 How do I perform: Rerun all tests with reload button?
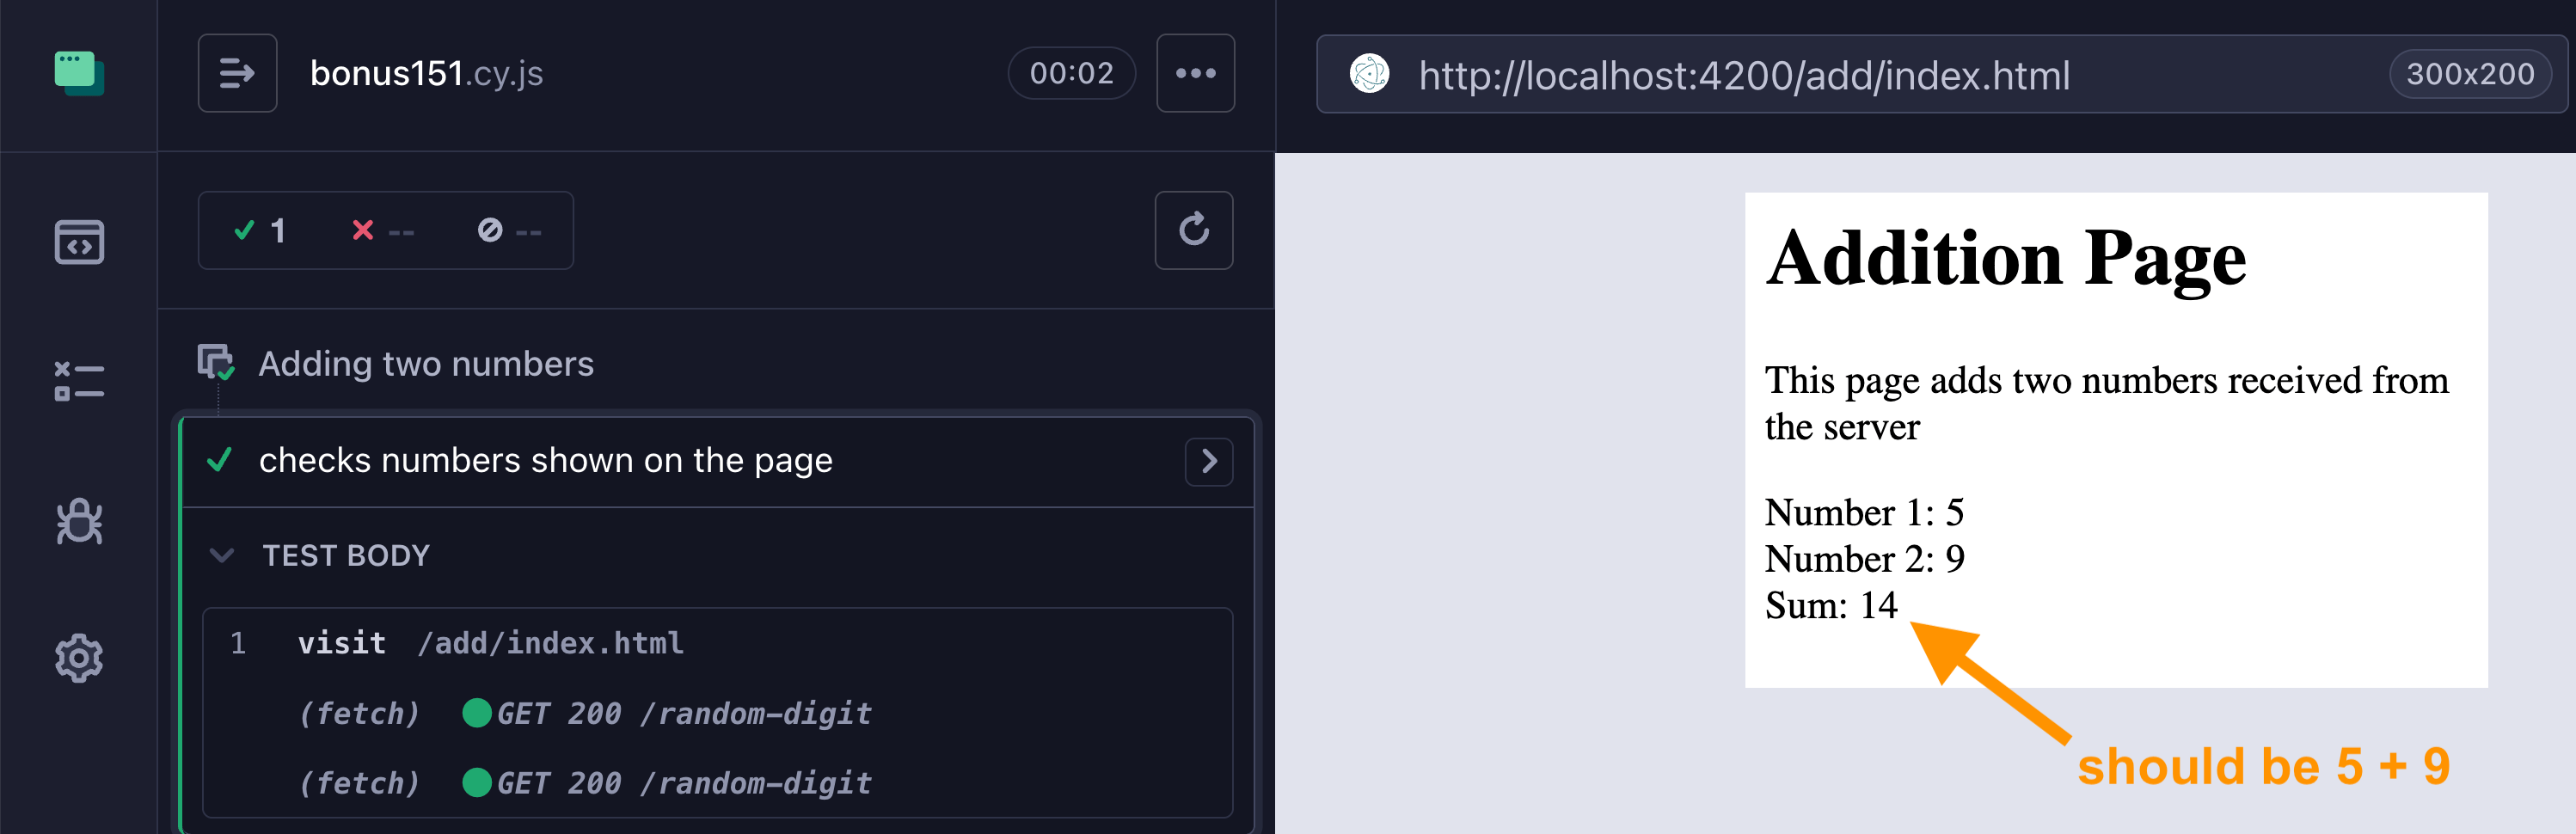point(1193,230)
